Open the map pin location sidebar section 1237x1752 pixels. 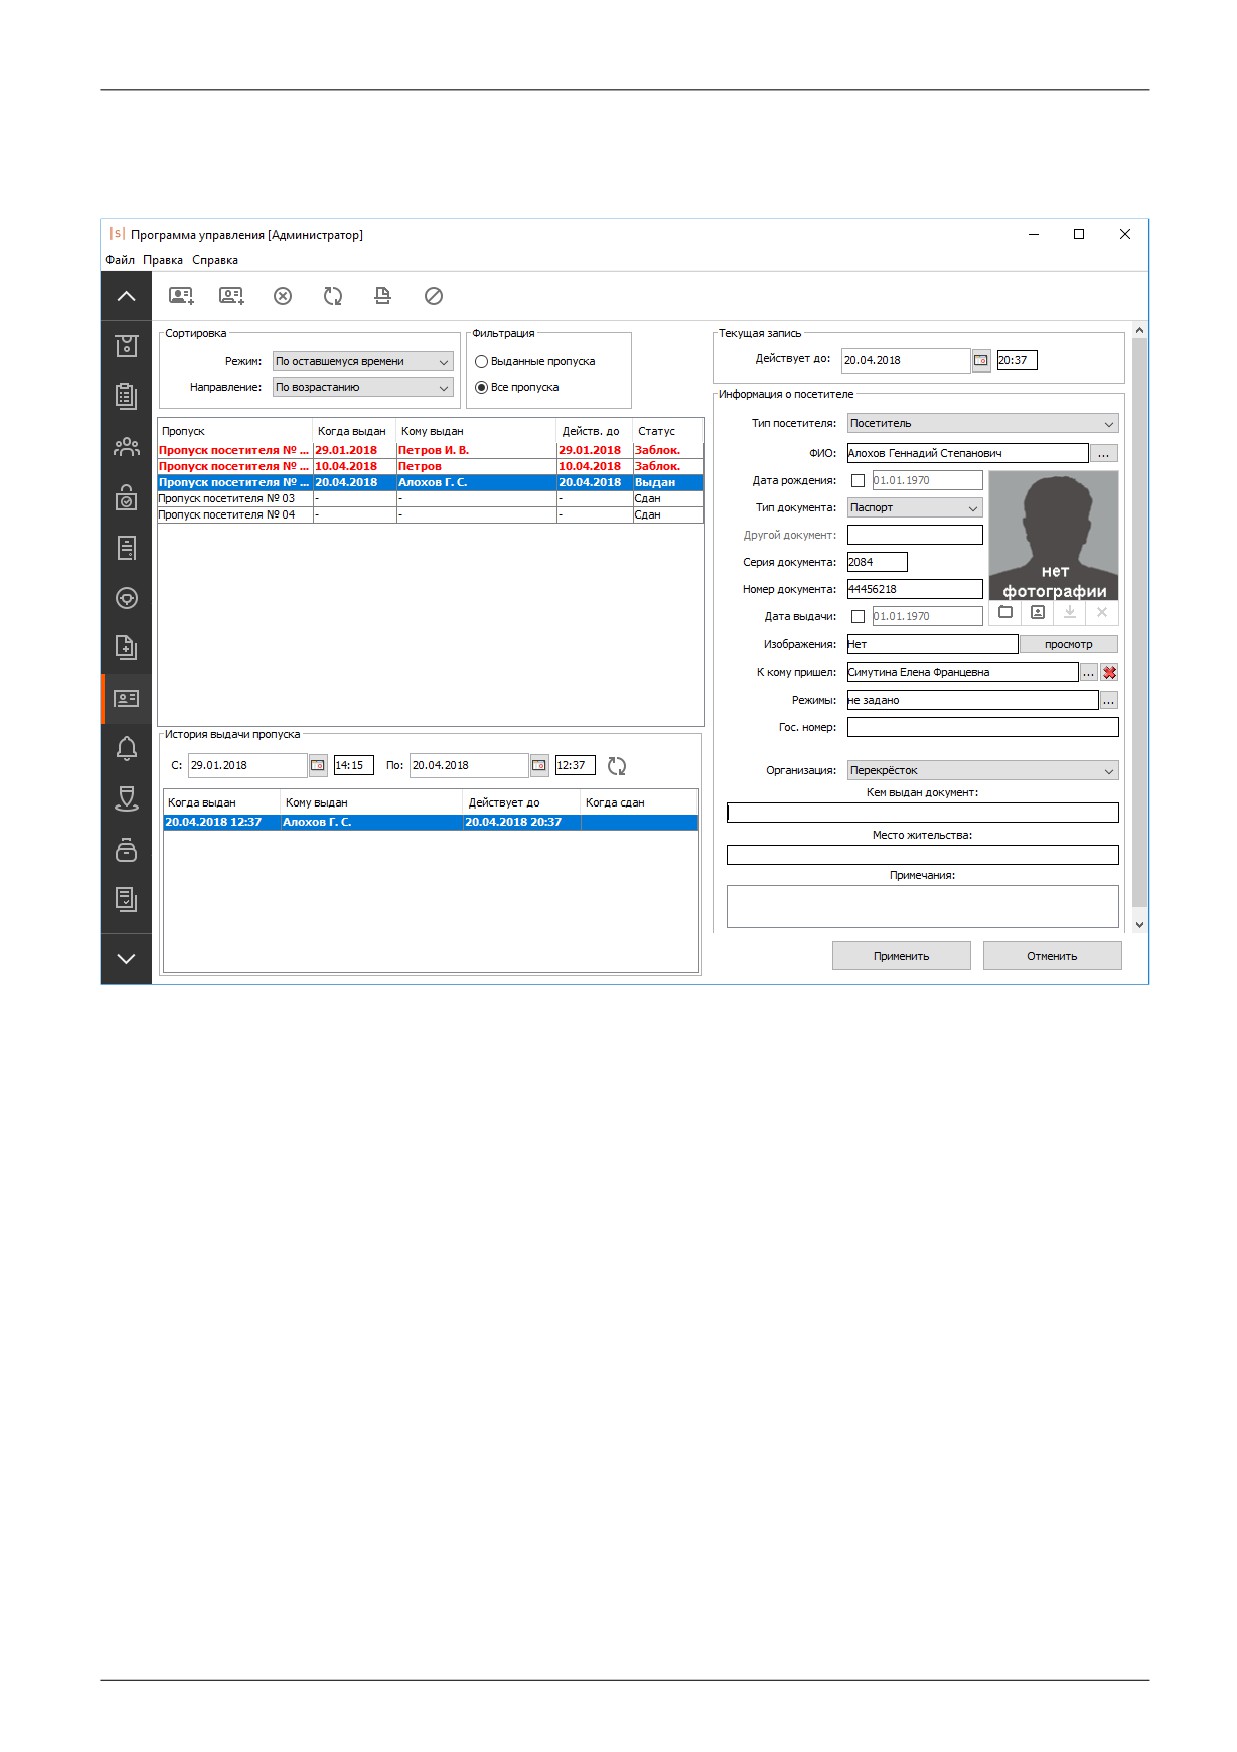point(126,799)
